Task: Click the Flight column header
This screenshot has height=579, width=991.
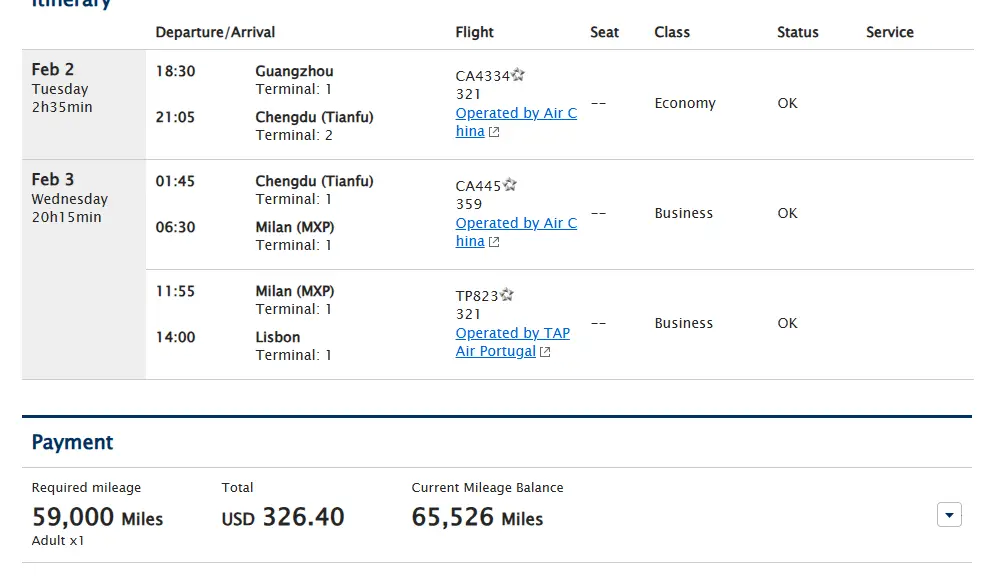Action: (x=474, y=32)
